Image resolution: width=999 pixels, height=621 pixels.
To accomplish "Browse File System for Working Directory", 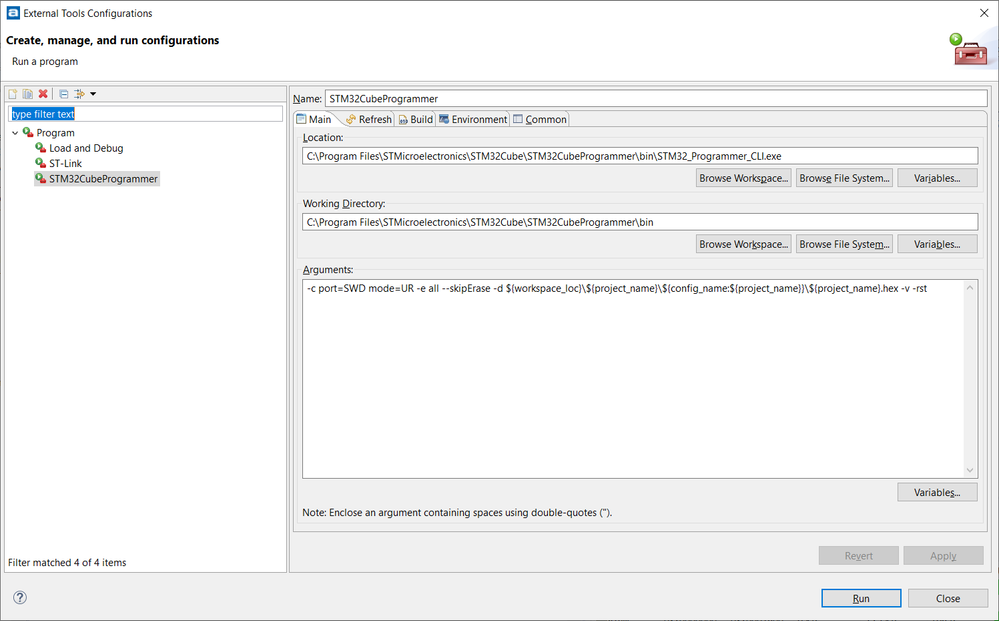I will click(x=844, y=245).
